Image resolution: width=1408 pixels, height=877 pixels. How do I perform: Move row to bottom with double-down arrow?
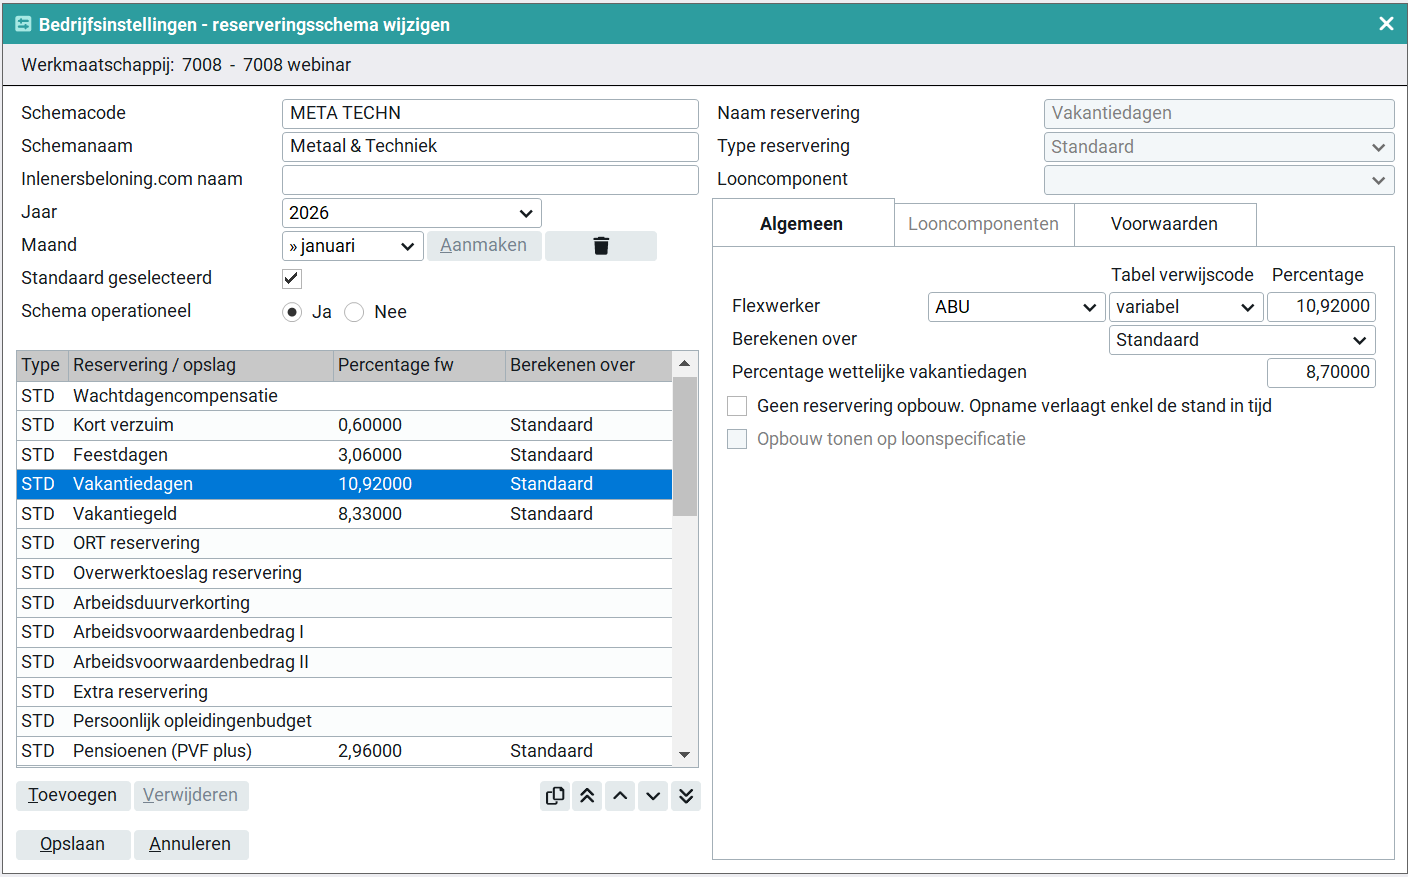click(686, 796)
